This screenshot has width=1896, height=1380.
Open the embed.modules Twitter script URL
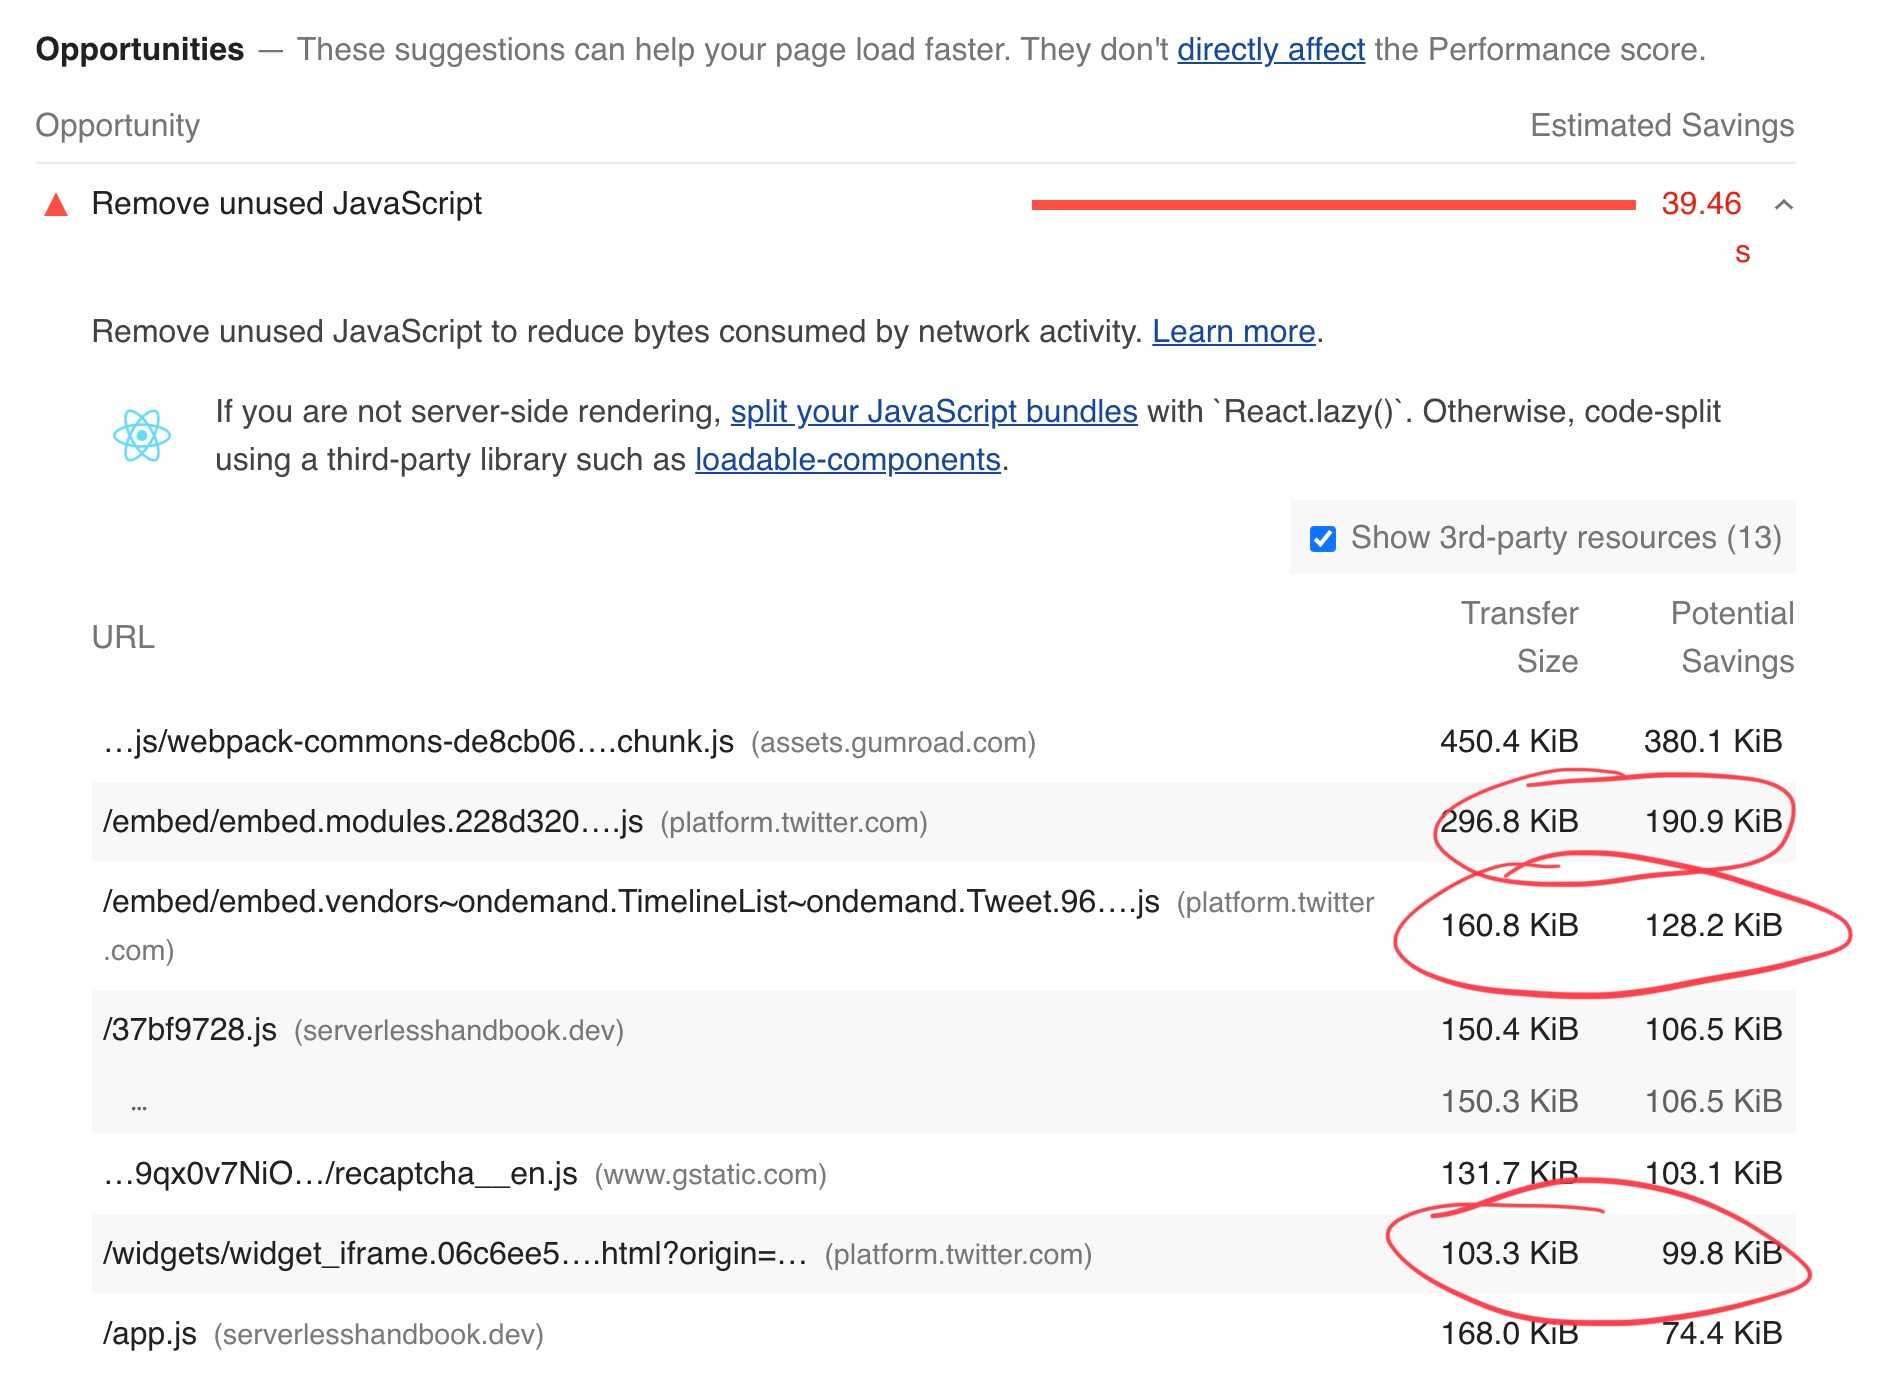tap(372, 821)
